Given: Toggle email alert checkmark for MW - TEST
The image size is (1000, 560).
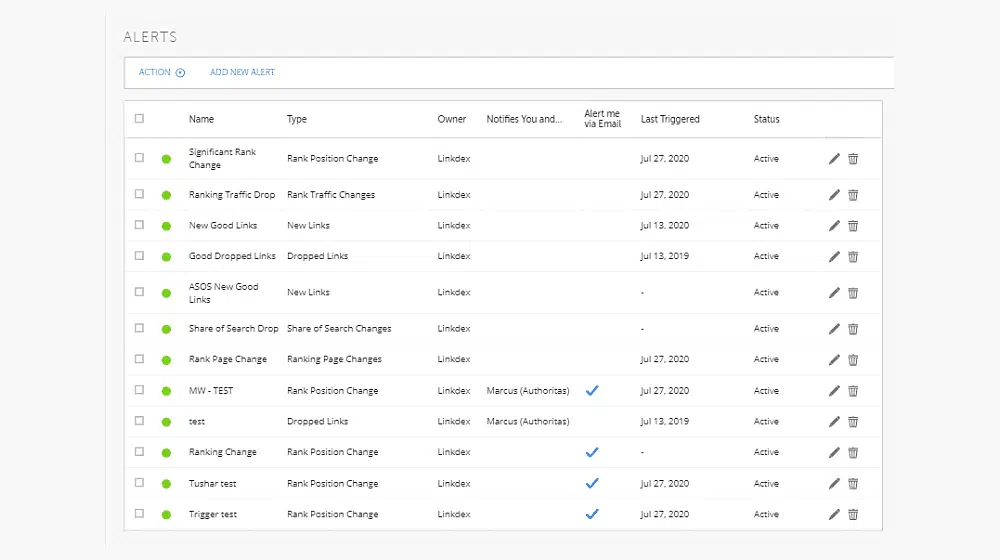Looking at the screenshot, I should [x=592, y=390].
